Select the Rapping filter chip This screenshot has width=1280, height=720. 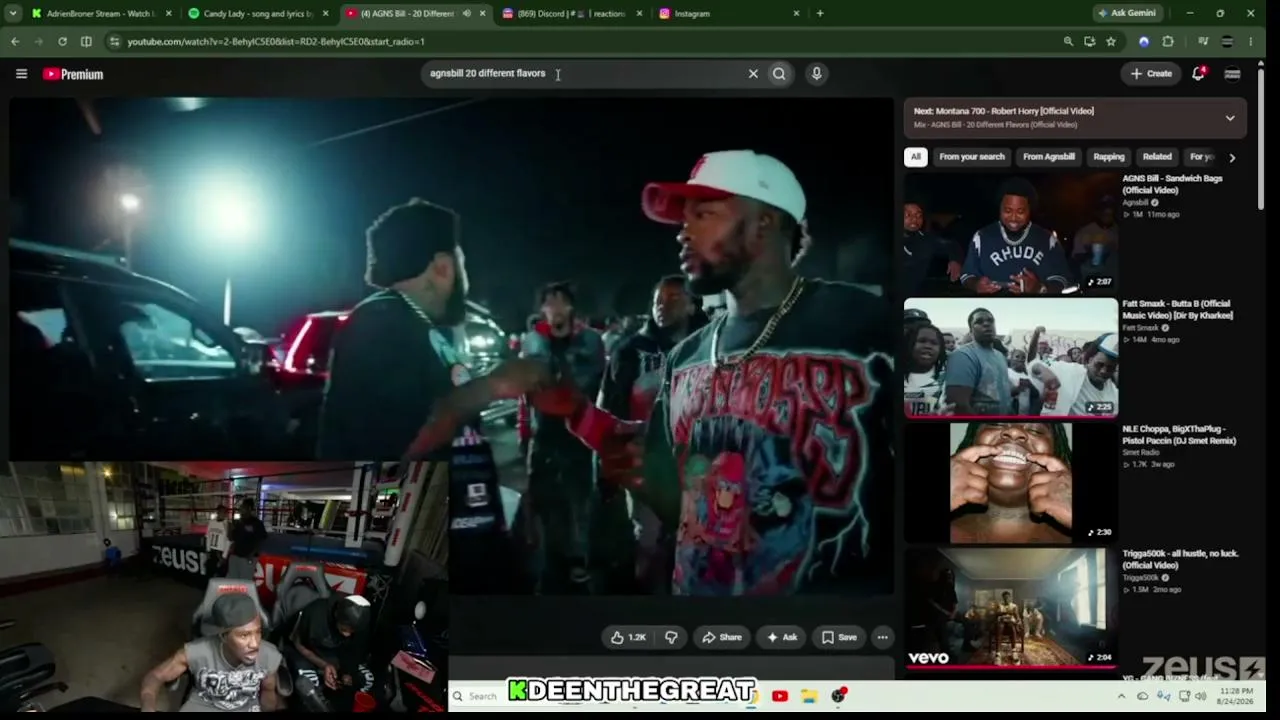(1109, 157)
